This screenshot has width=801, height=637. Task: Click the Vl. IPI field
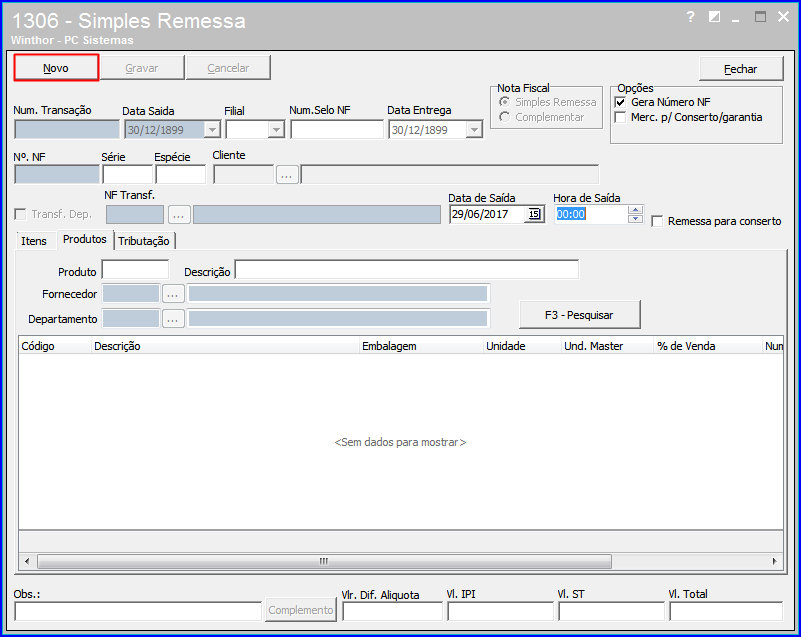click(501, 611)
